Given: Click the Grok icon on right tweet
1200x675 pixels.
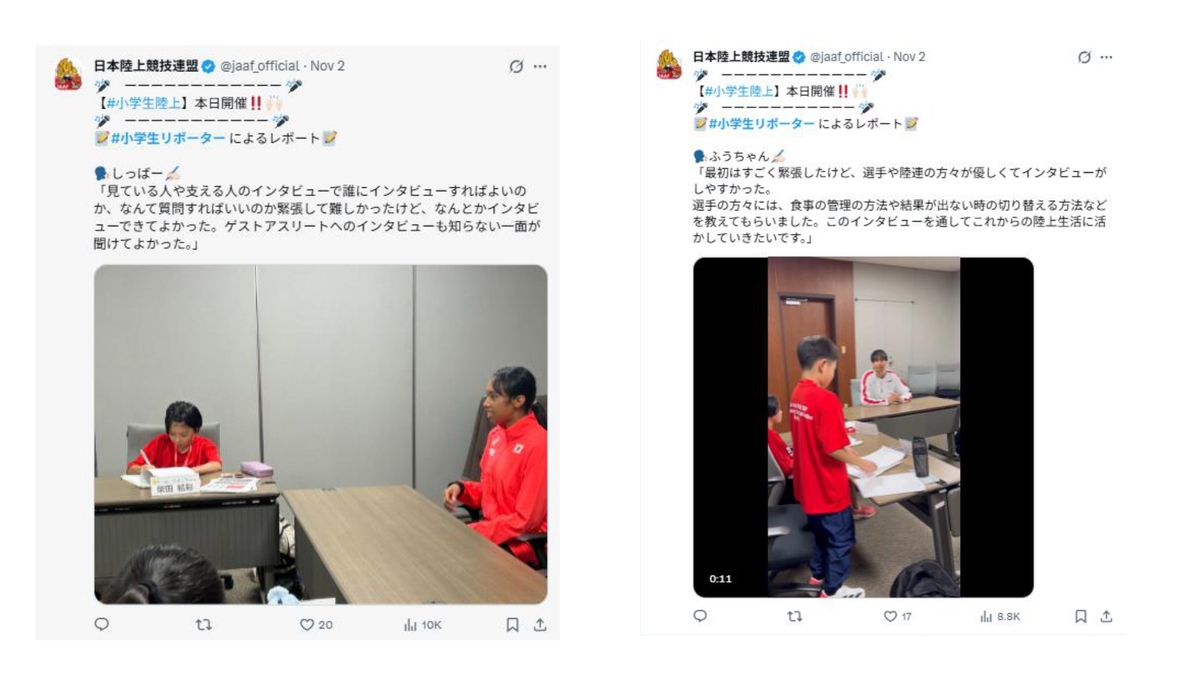Looking at the screenshot, I should [x=1084, y=57].
